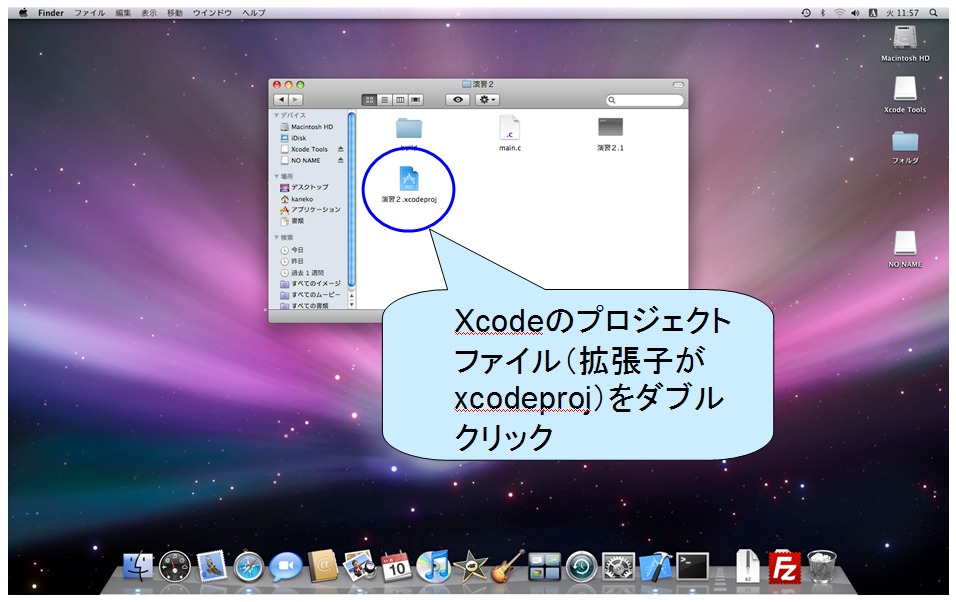956x602 pixels.
Task: Open the ファイル menu
Action: coord(90,13)
